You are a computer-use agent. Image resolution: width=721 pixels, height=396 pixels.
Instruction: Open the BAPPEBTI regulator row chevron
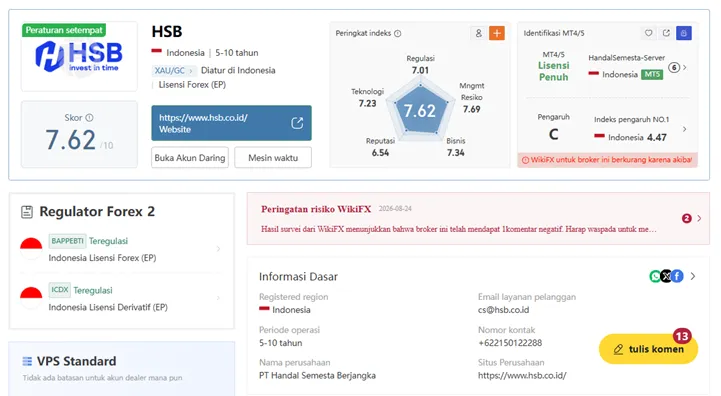(x=218, y=249)
